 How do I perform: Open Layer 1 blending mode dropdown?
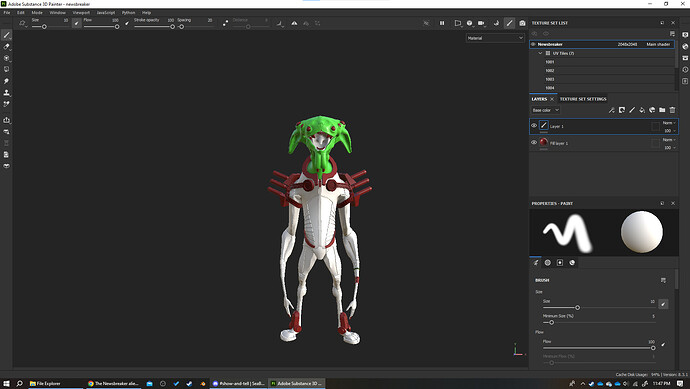tap(669, 123)
